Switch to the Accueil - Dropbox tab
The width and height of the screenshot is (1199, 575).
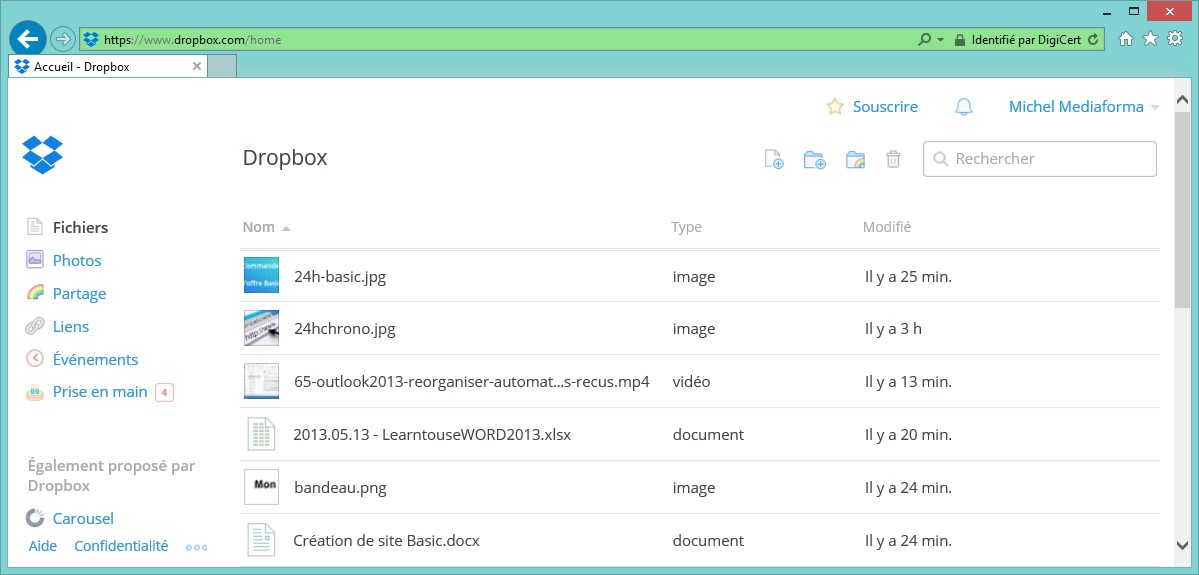click(100, 66)
